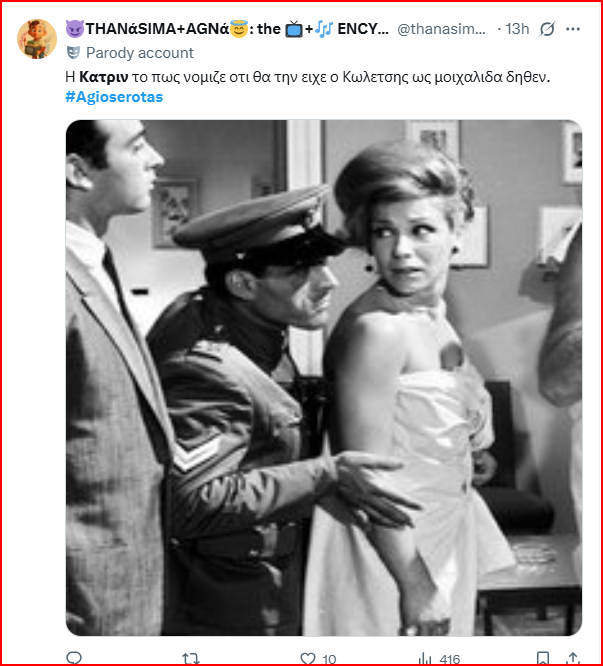
Task: Click the Grok explain-post icon
Action: [x=547, y=29]
